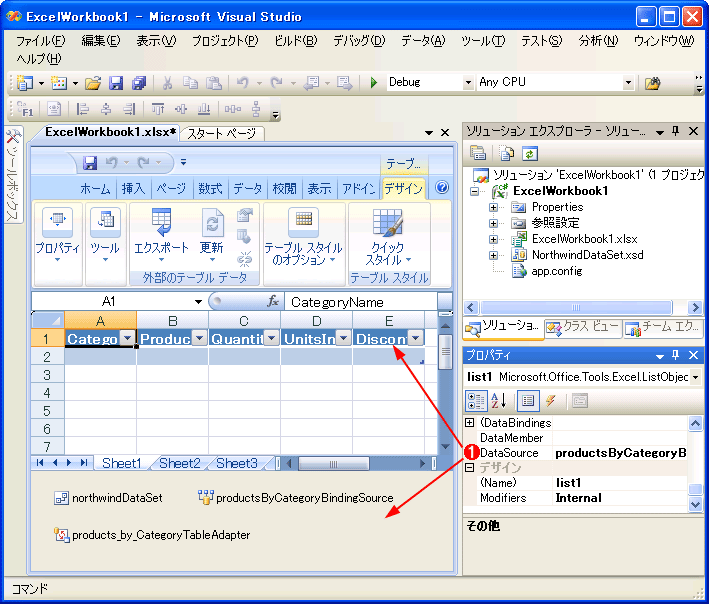Open the Any CPU platform dropdown
Screen dimensions: 709x604
pos(628,83)
